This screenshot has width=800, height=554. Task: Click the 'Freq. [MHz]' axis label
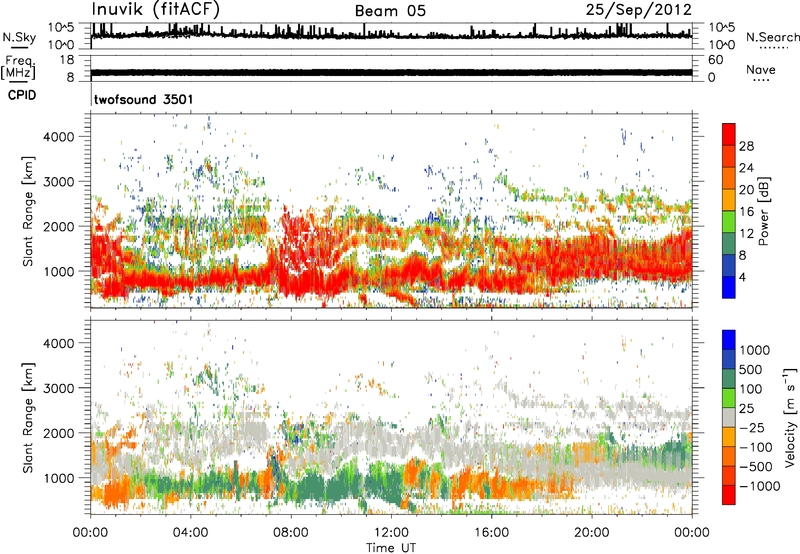tap(18, 68)
